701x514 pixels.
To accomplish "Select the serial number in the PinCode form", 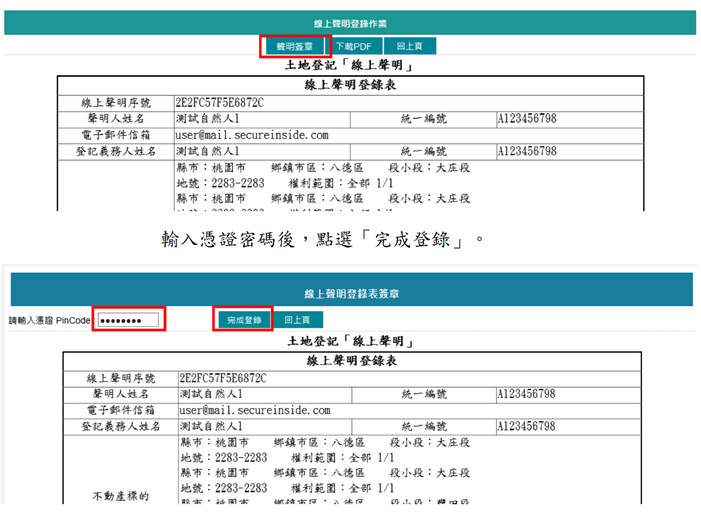I will click(220, 379).
